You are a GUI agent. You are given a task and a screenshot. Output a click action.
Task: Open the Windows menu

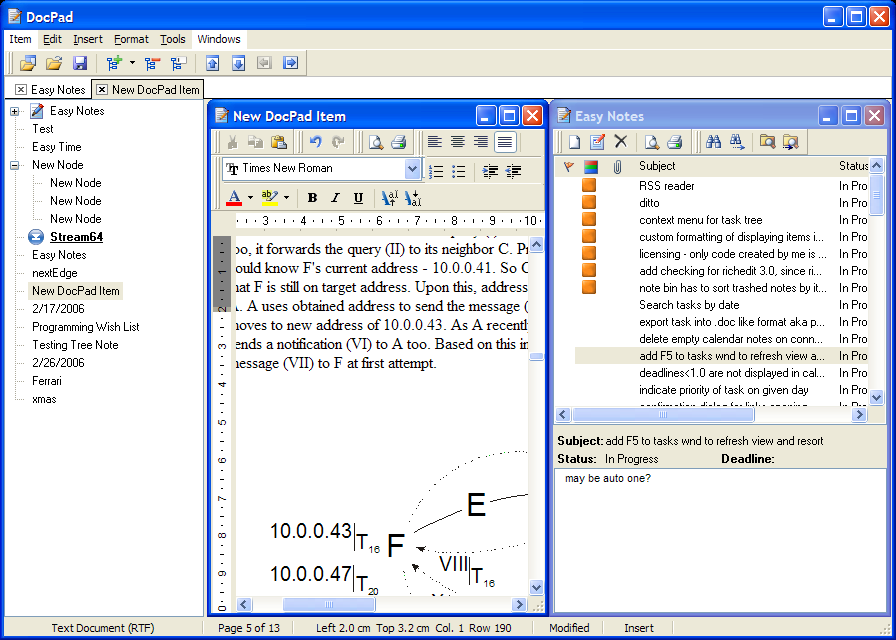[219, 39]
